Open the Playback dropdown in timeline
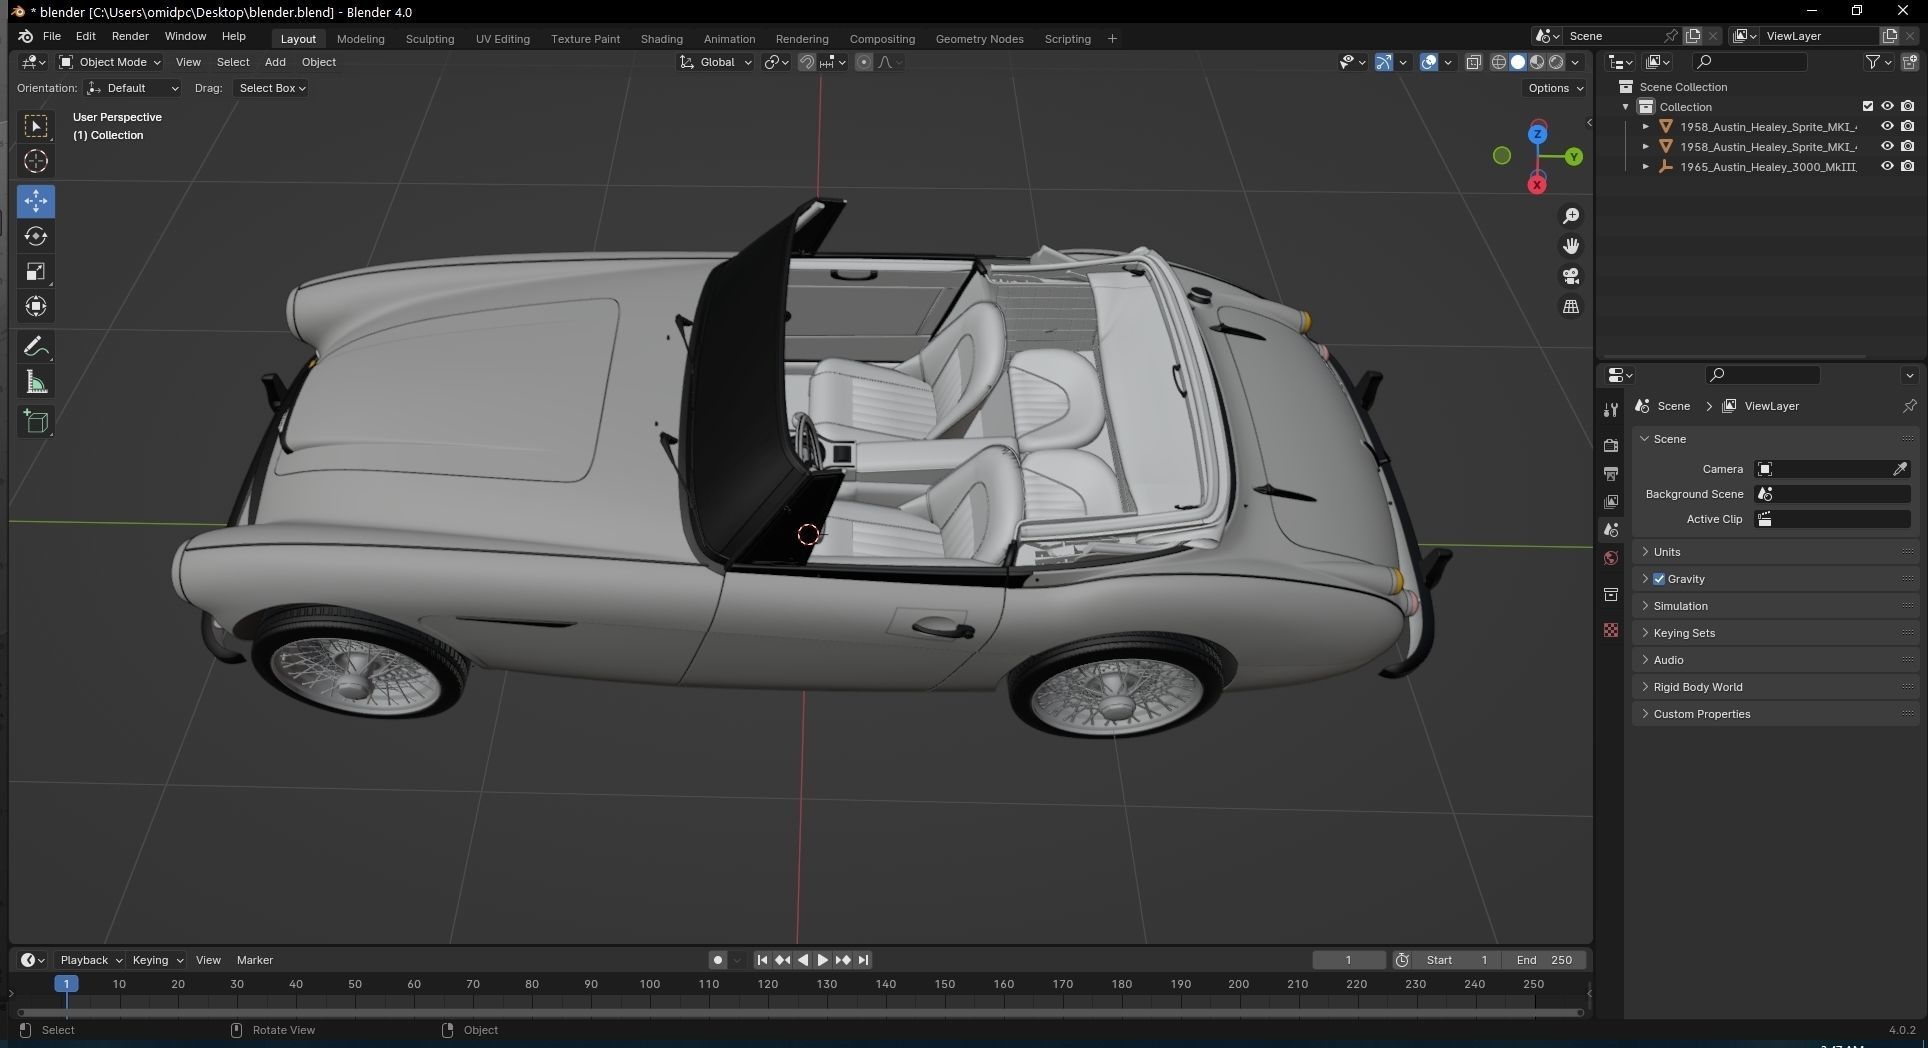The image size is (1928, 1048). (90, 960)
